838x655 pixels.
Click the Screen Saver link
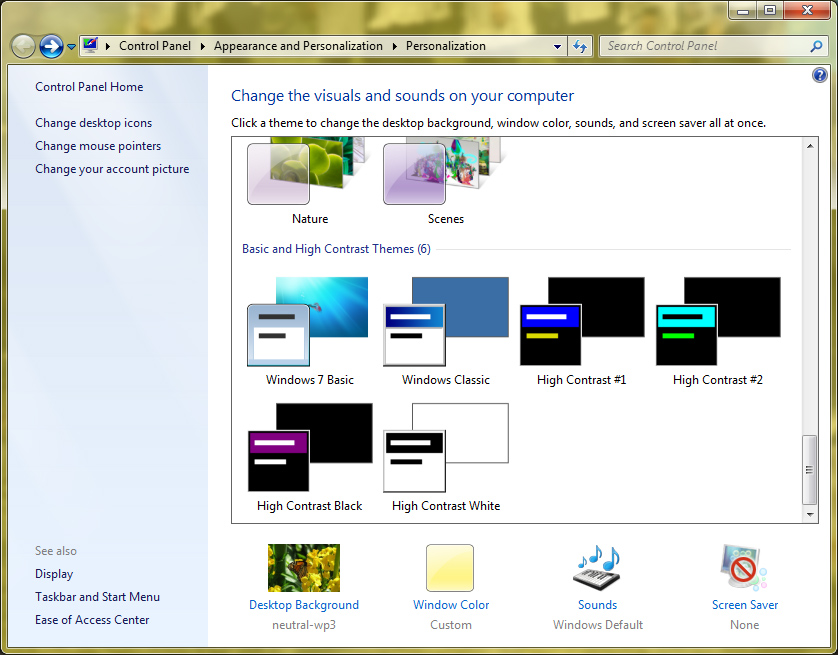coord(745,605)
